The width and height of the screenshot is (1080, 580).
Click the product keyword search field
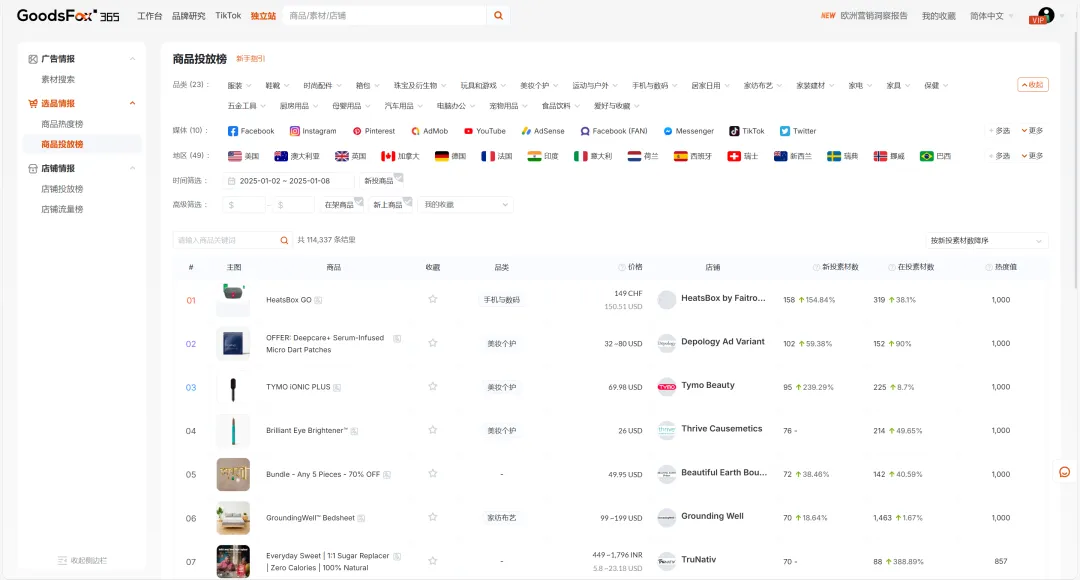point(225,240)
